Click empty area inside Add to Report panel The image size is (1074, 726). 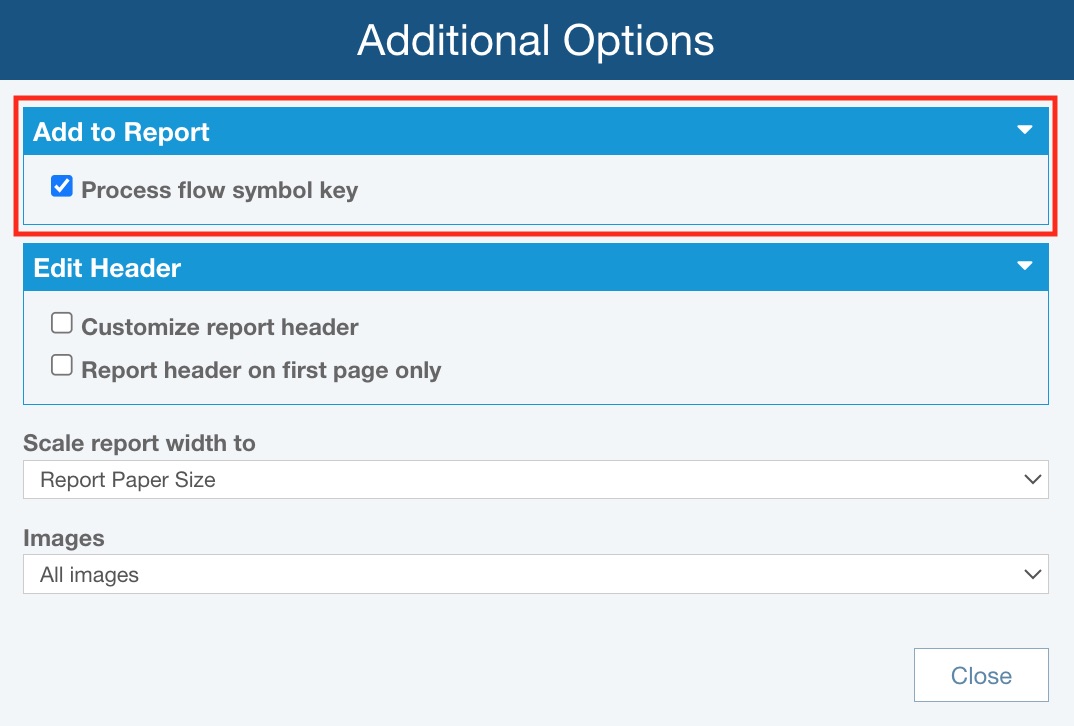pos(700,190)
